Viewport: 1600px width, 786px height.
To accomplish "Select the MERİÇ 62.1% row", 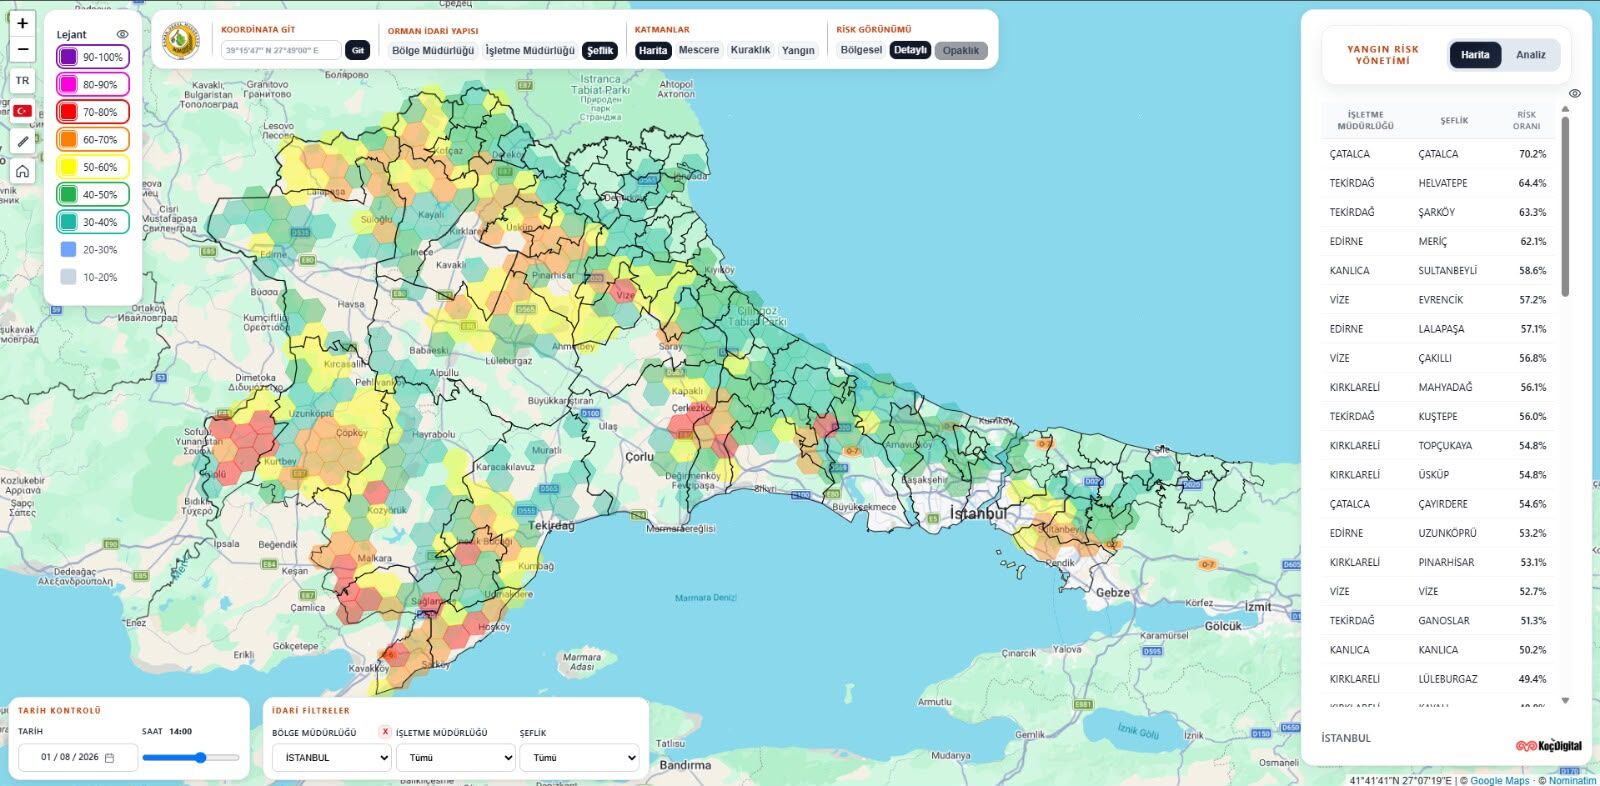I will pyautogui.click(x=1438, y=241).
